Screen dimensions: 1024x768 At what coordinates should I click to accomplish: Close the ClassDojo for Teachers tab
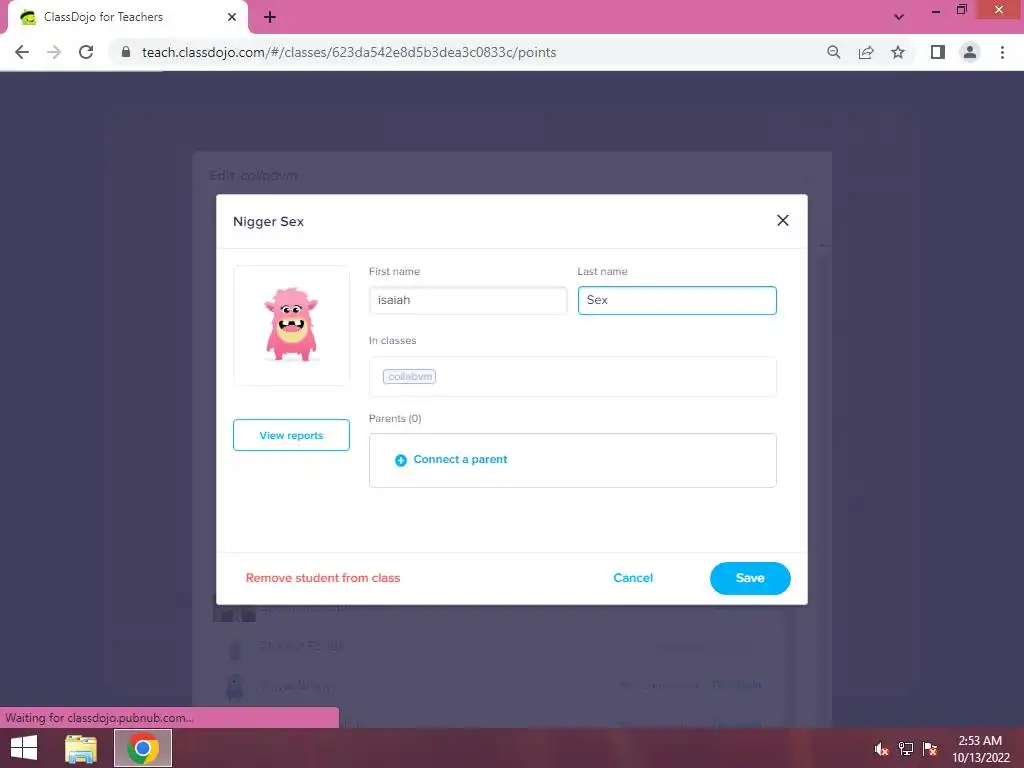tap(231, 17)
